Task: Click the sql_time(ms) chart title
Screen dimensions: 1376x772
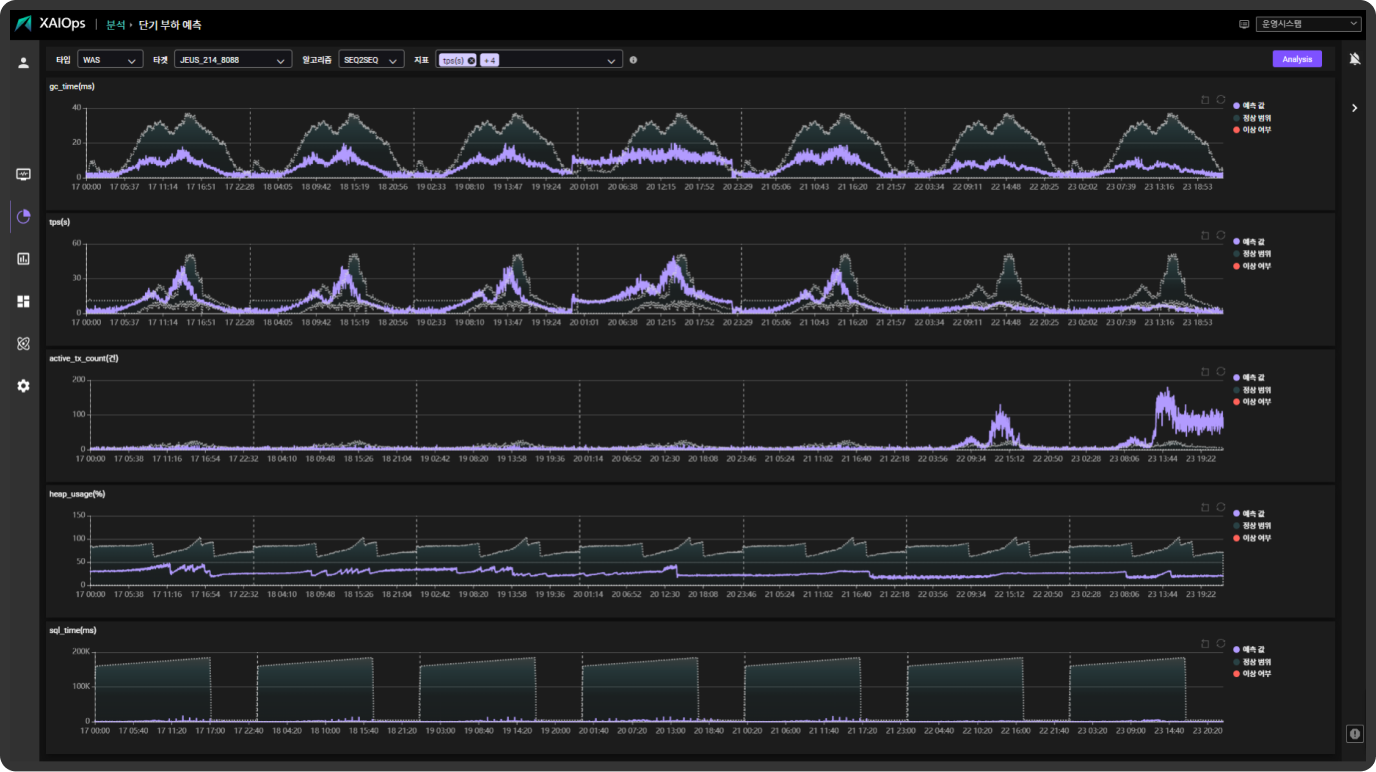Action: [73, 630]
